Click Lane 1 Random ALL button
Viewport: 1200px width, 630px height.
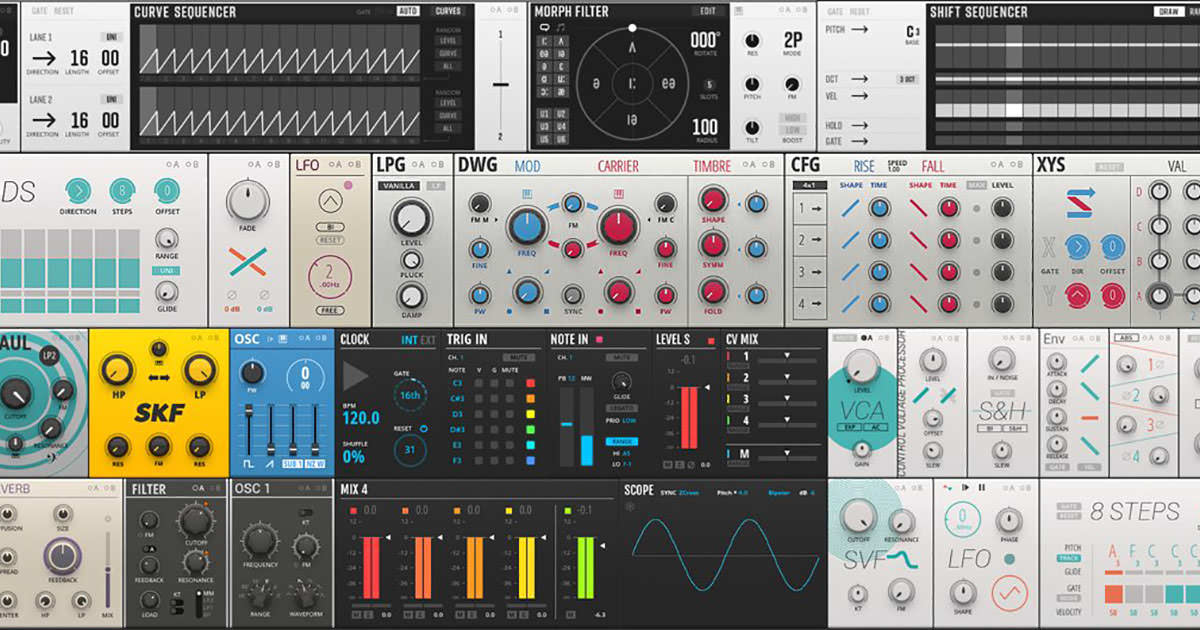(x=448, y=64)
